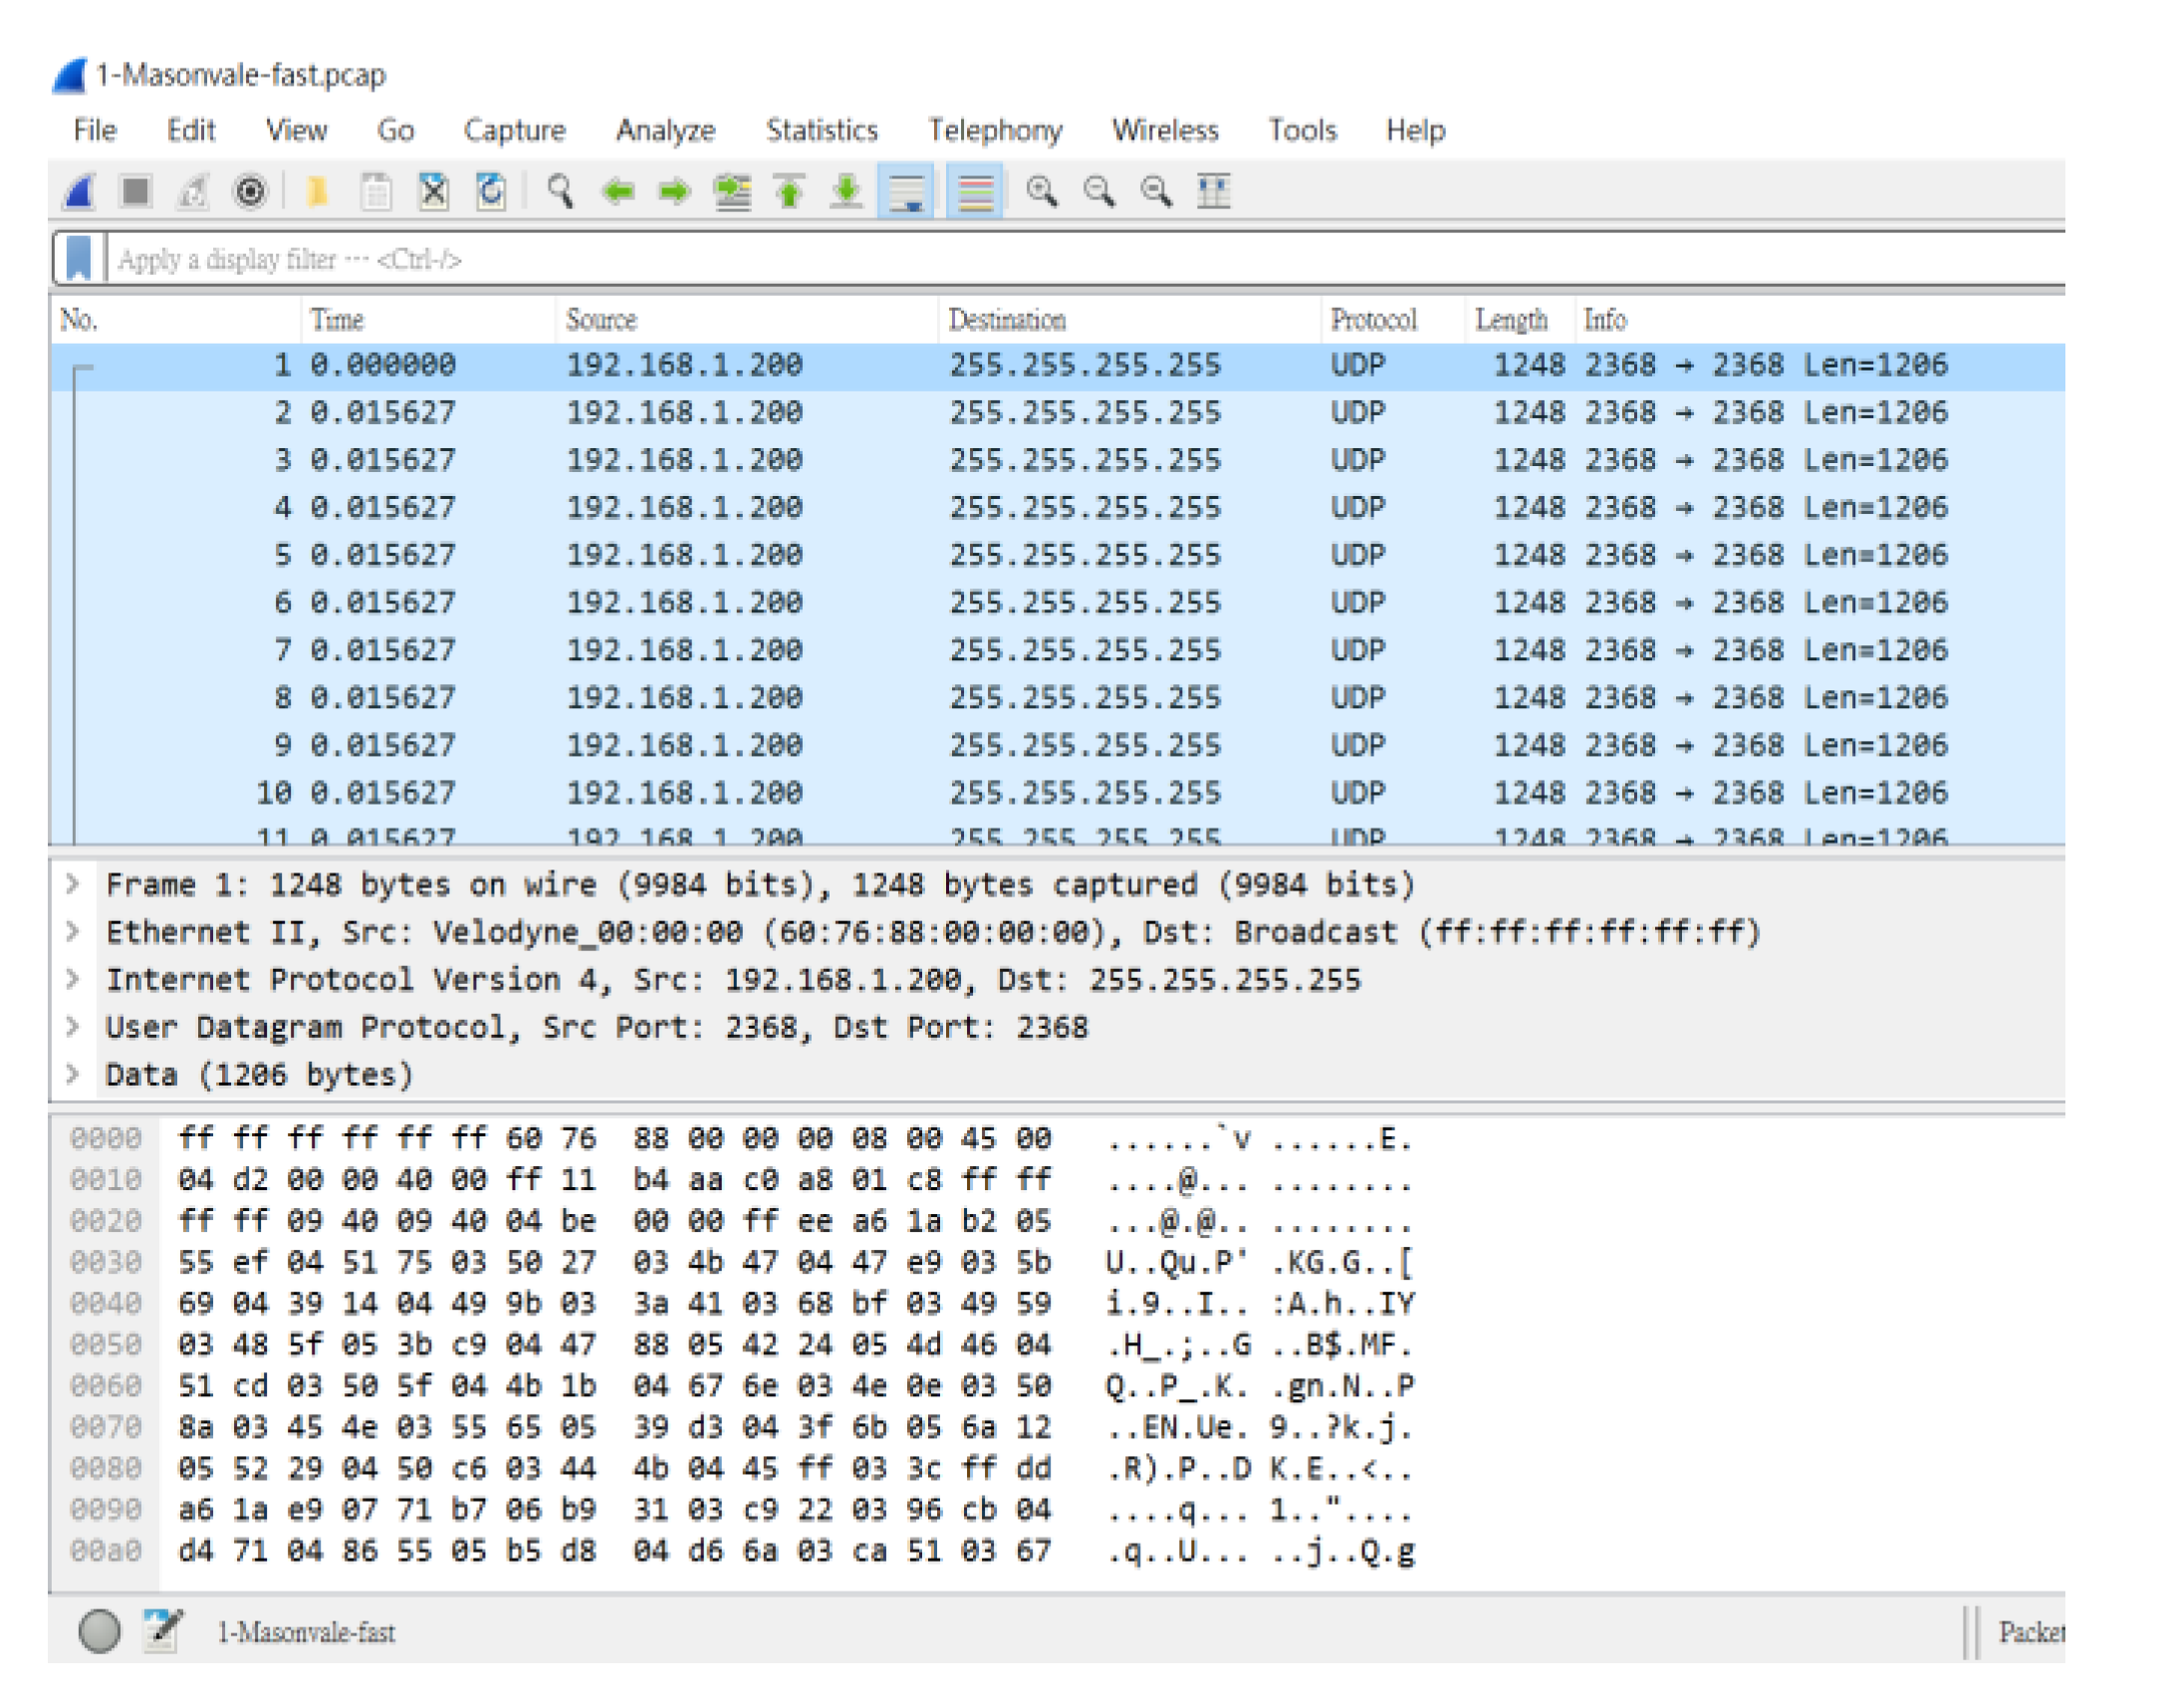
Task: Click the capture options gear icon
Action: (250, 191)
